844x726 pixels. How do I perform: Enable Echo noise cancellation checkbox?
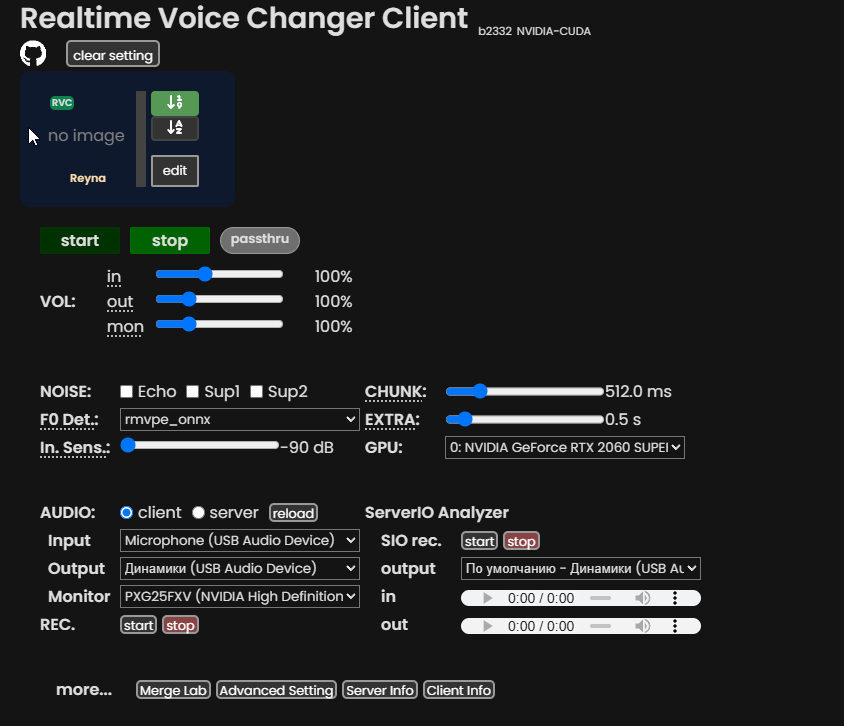[126, 391]
